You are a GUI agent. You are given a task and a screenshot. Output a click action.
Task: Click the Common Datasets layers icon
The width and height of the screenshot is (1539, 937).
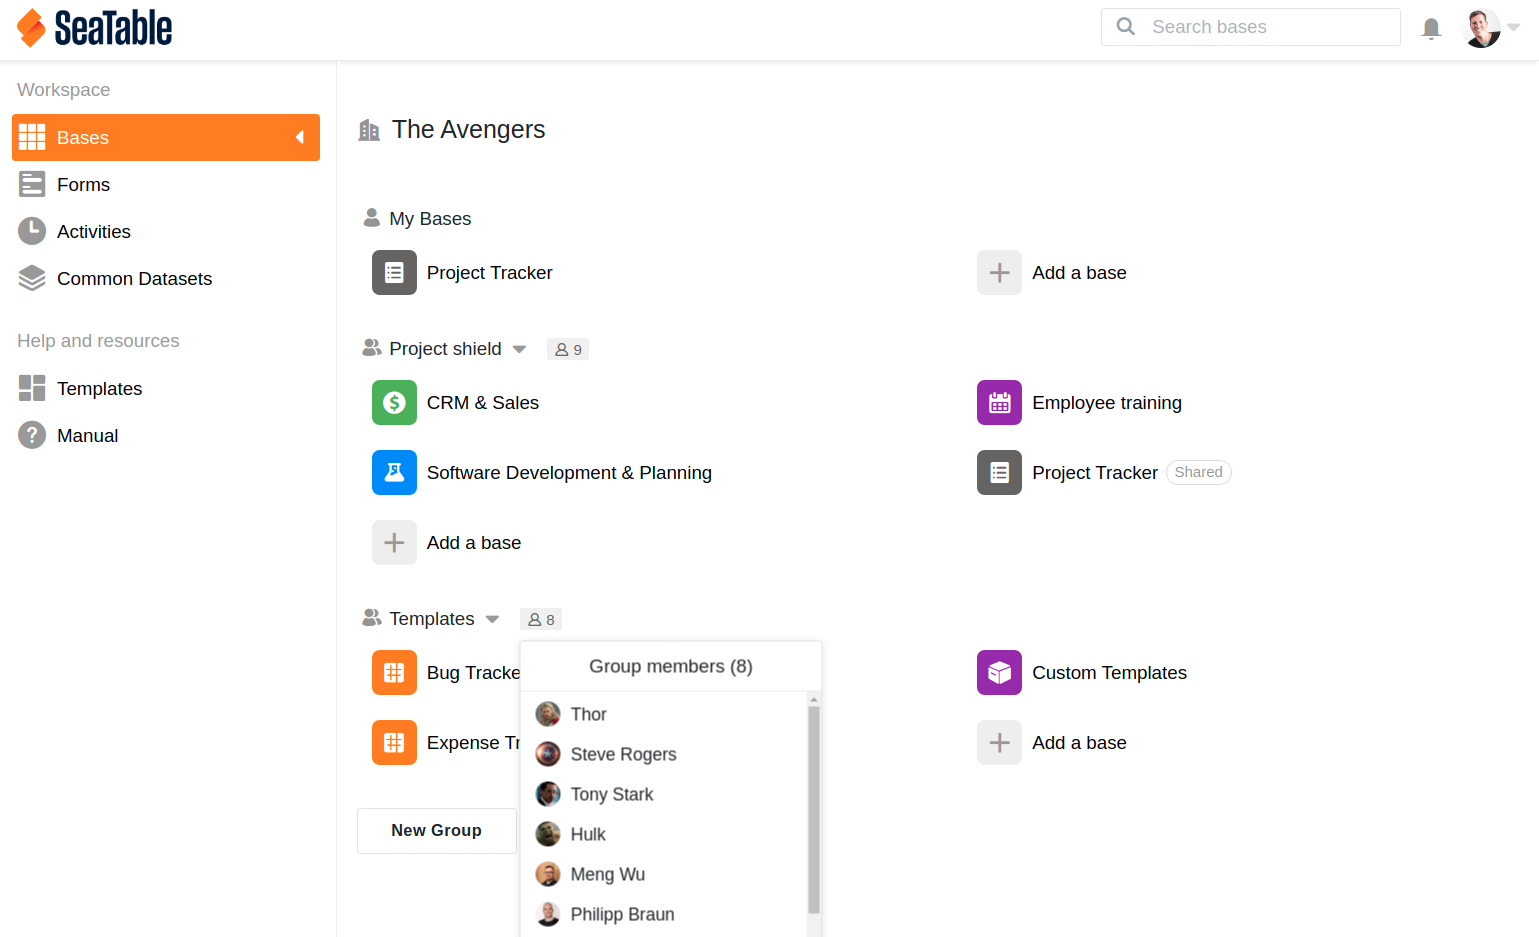click(x=32, y=278)
